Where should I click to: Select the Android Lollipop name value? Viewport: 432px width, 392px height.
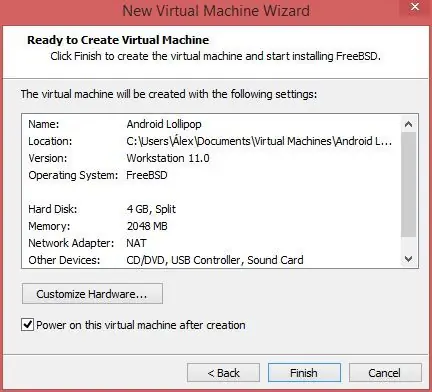(164, 124)
